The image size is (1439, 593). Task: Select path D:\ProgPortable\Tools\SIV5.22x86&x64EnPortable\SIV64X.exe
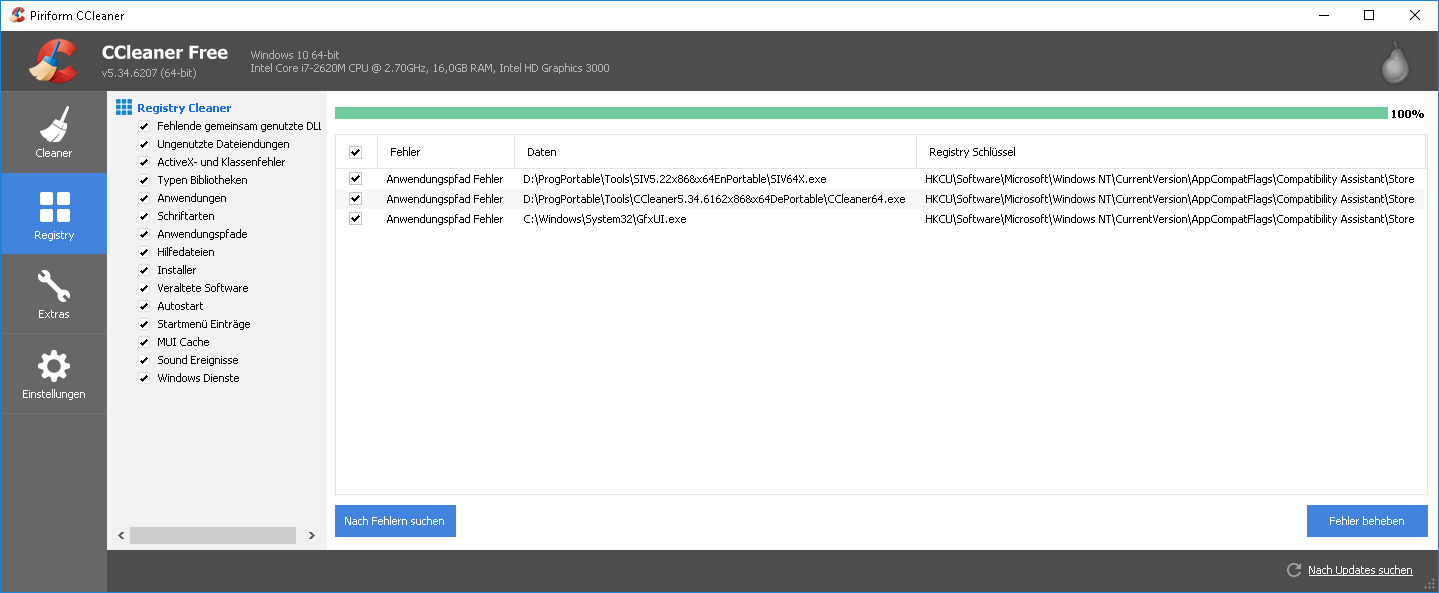[675, 179]
